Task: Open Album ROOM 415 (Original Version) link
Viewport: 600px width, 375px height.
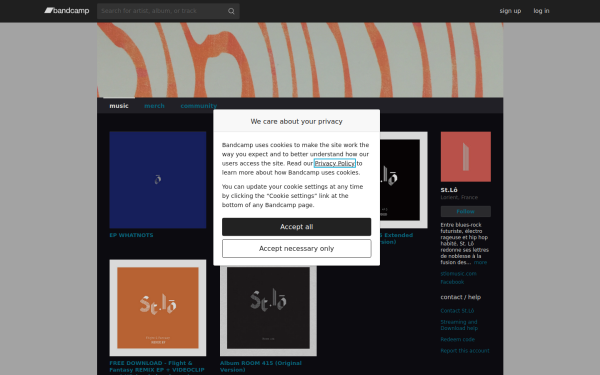Action: click(261, 366)
